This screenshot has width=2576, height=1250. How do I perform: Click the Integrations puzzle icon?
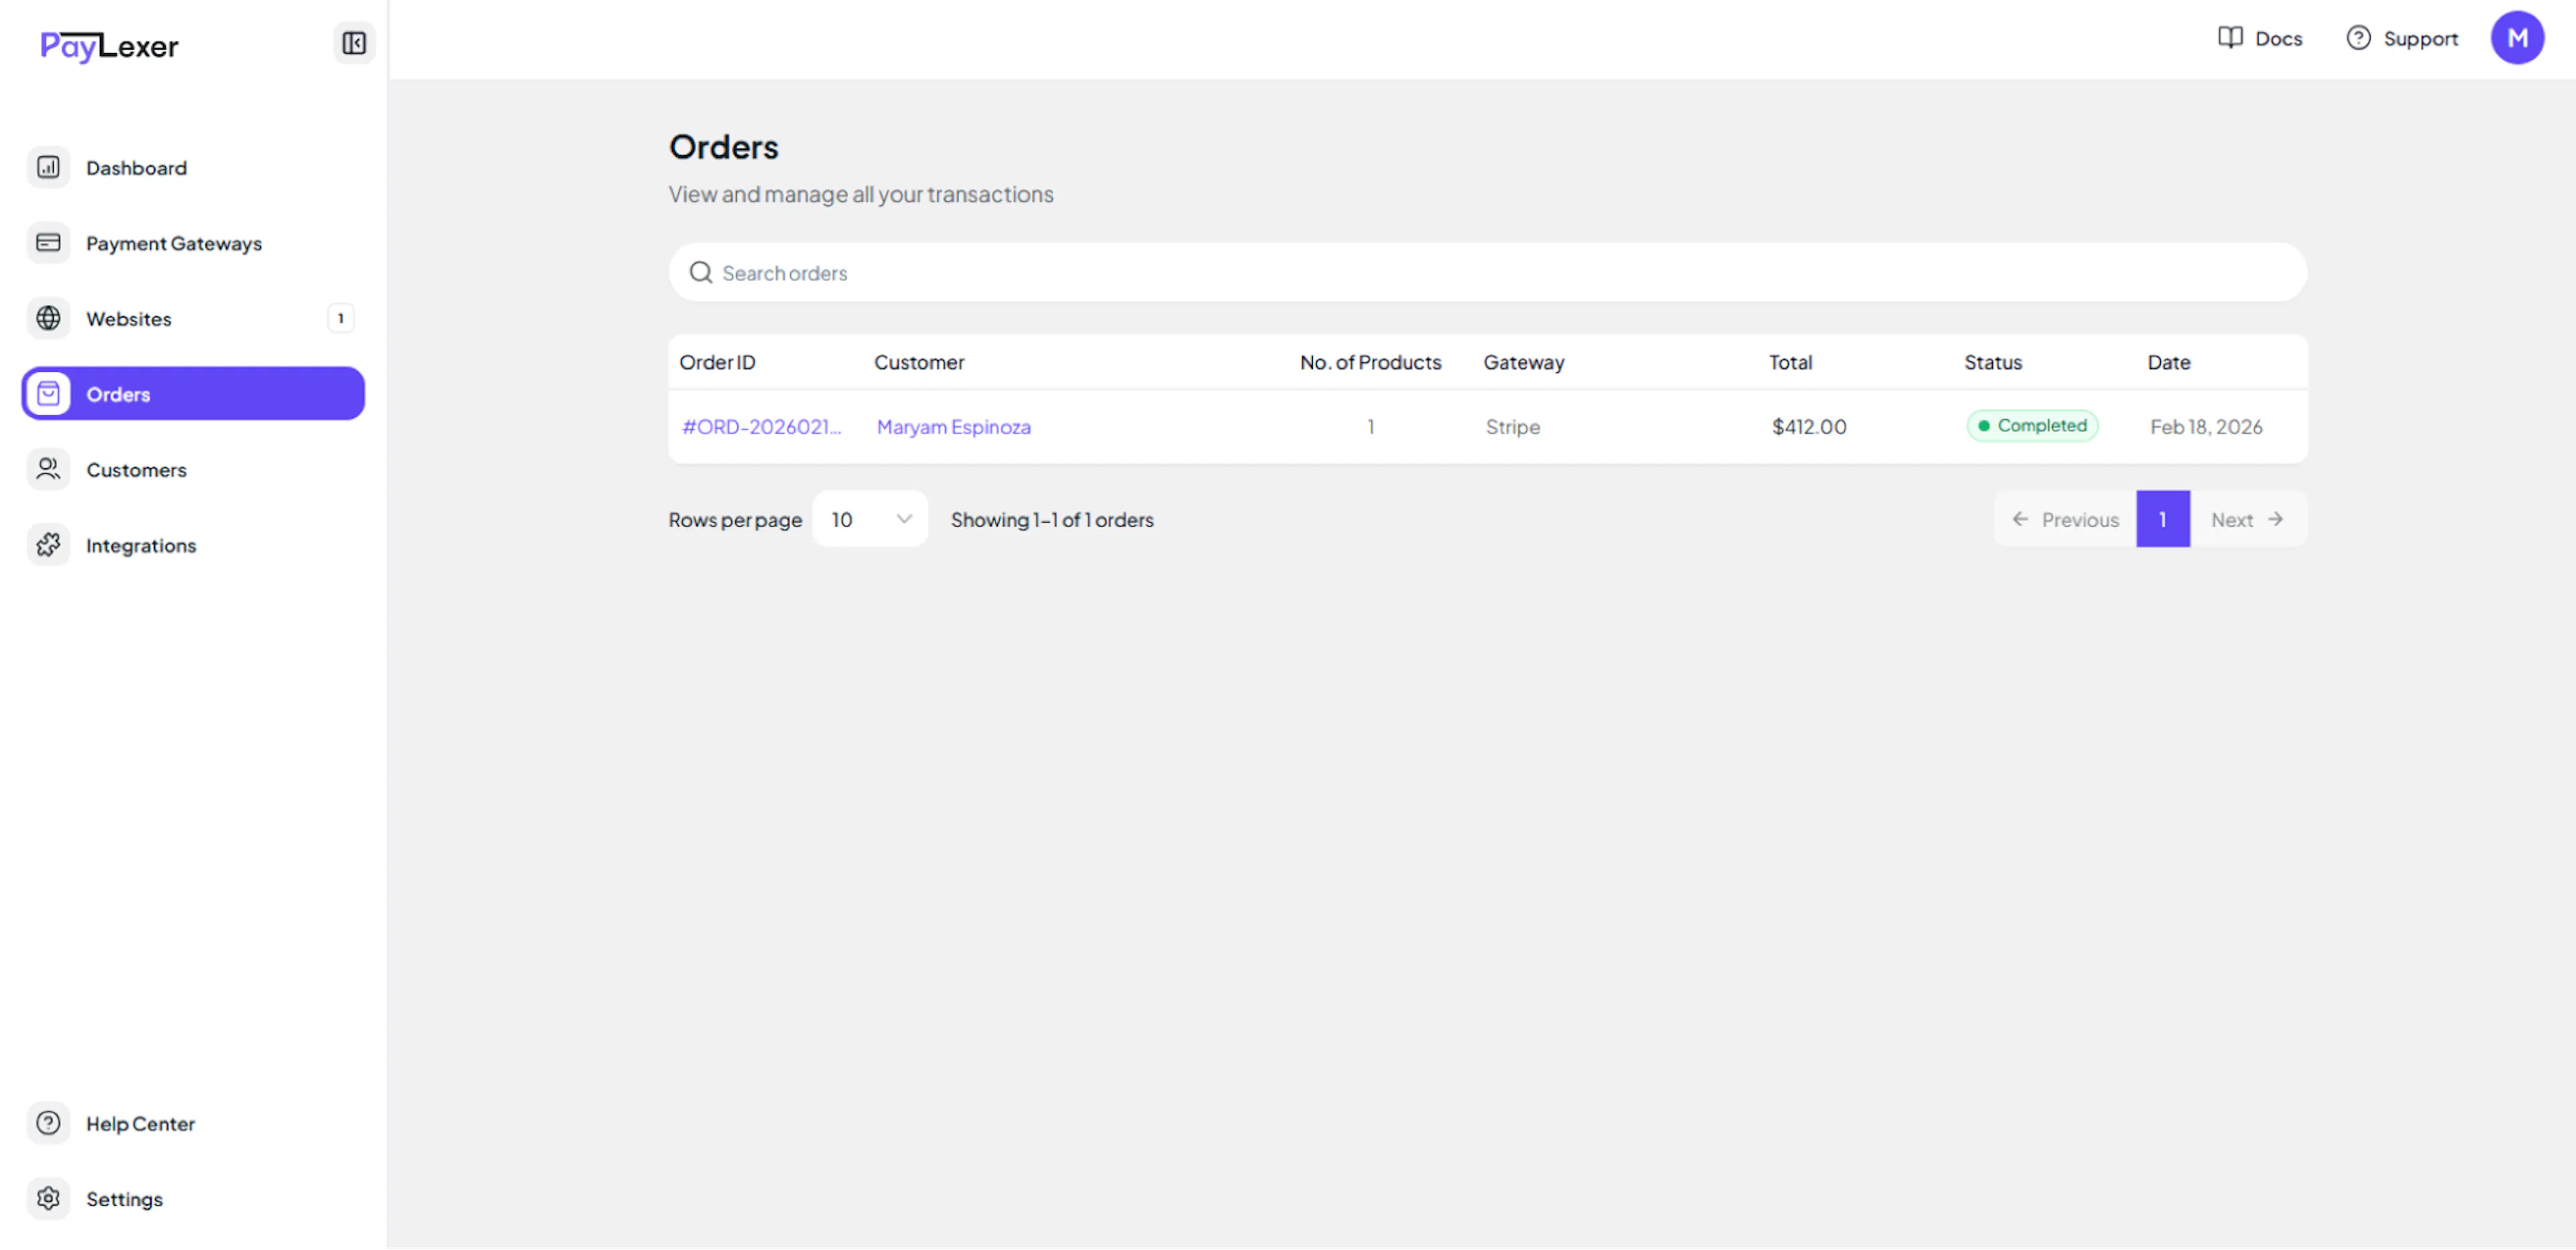[x=48, y=545]
